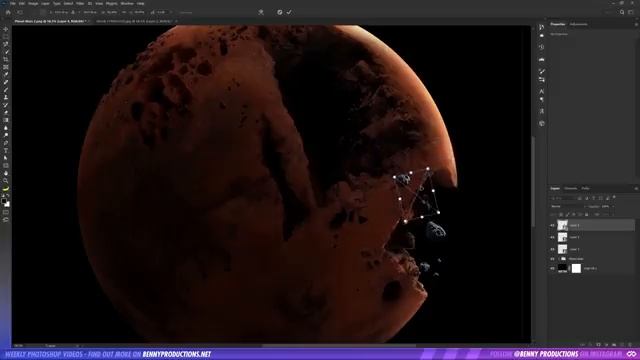Image resolution: width=640 pixels, height=360 pixels.
Task: Open the layer filter Kind dropdown
Action: [562, 198]
